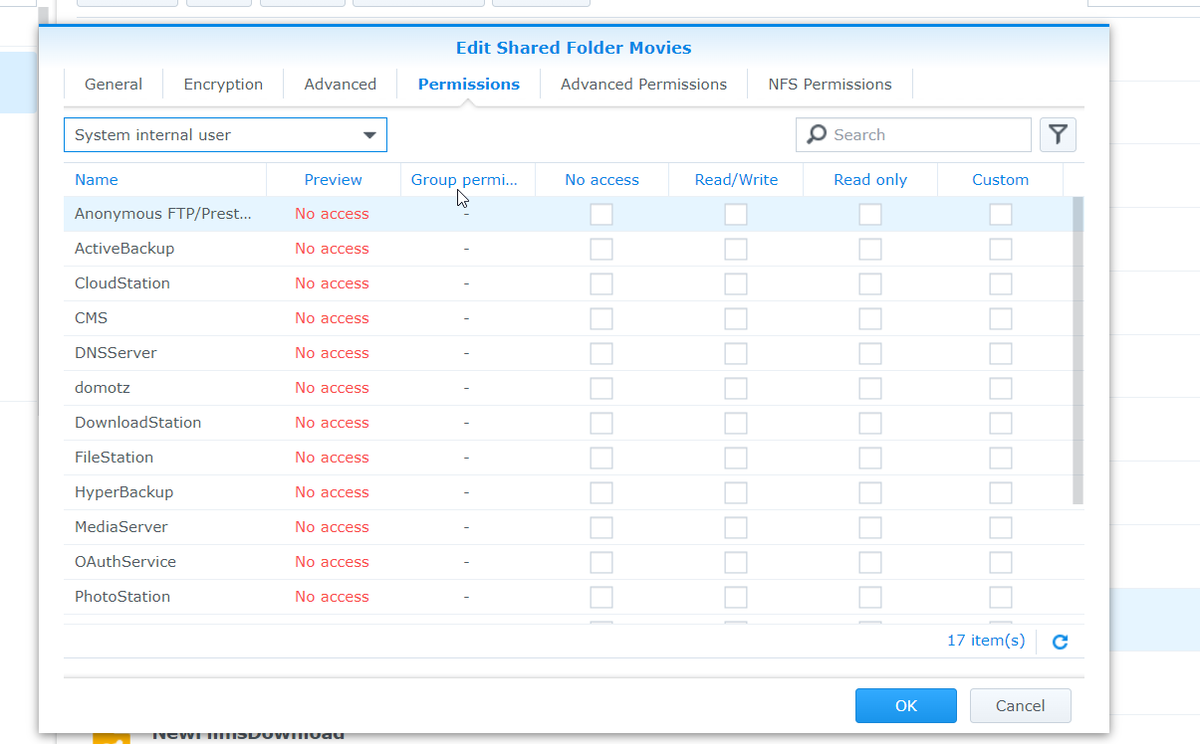This screenshot has width=1200, height=744.
Task: Select the CloudStation user row
Action: (x=568, y=284)
